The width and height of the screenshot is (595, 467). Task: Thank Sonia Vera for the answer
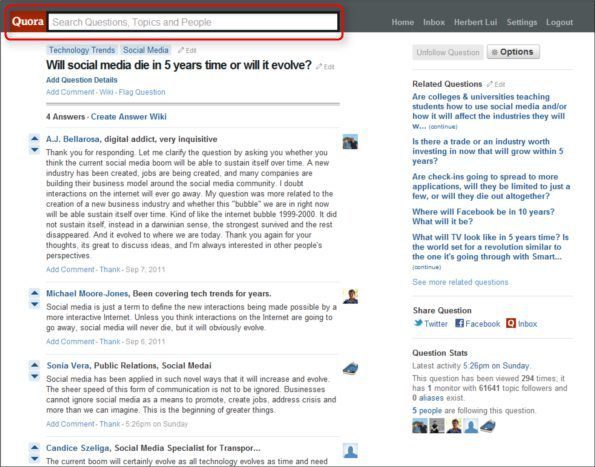point(110,424)
